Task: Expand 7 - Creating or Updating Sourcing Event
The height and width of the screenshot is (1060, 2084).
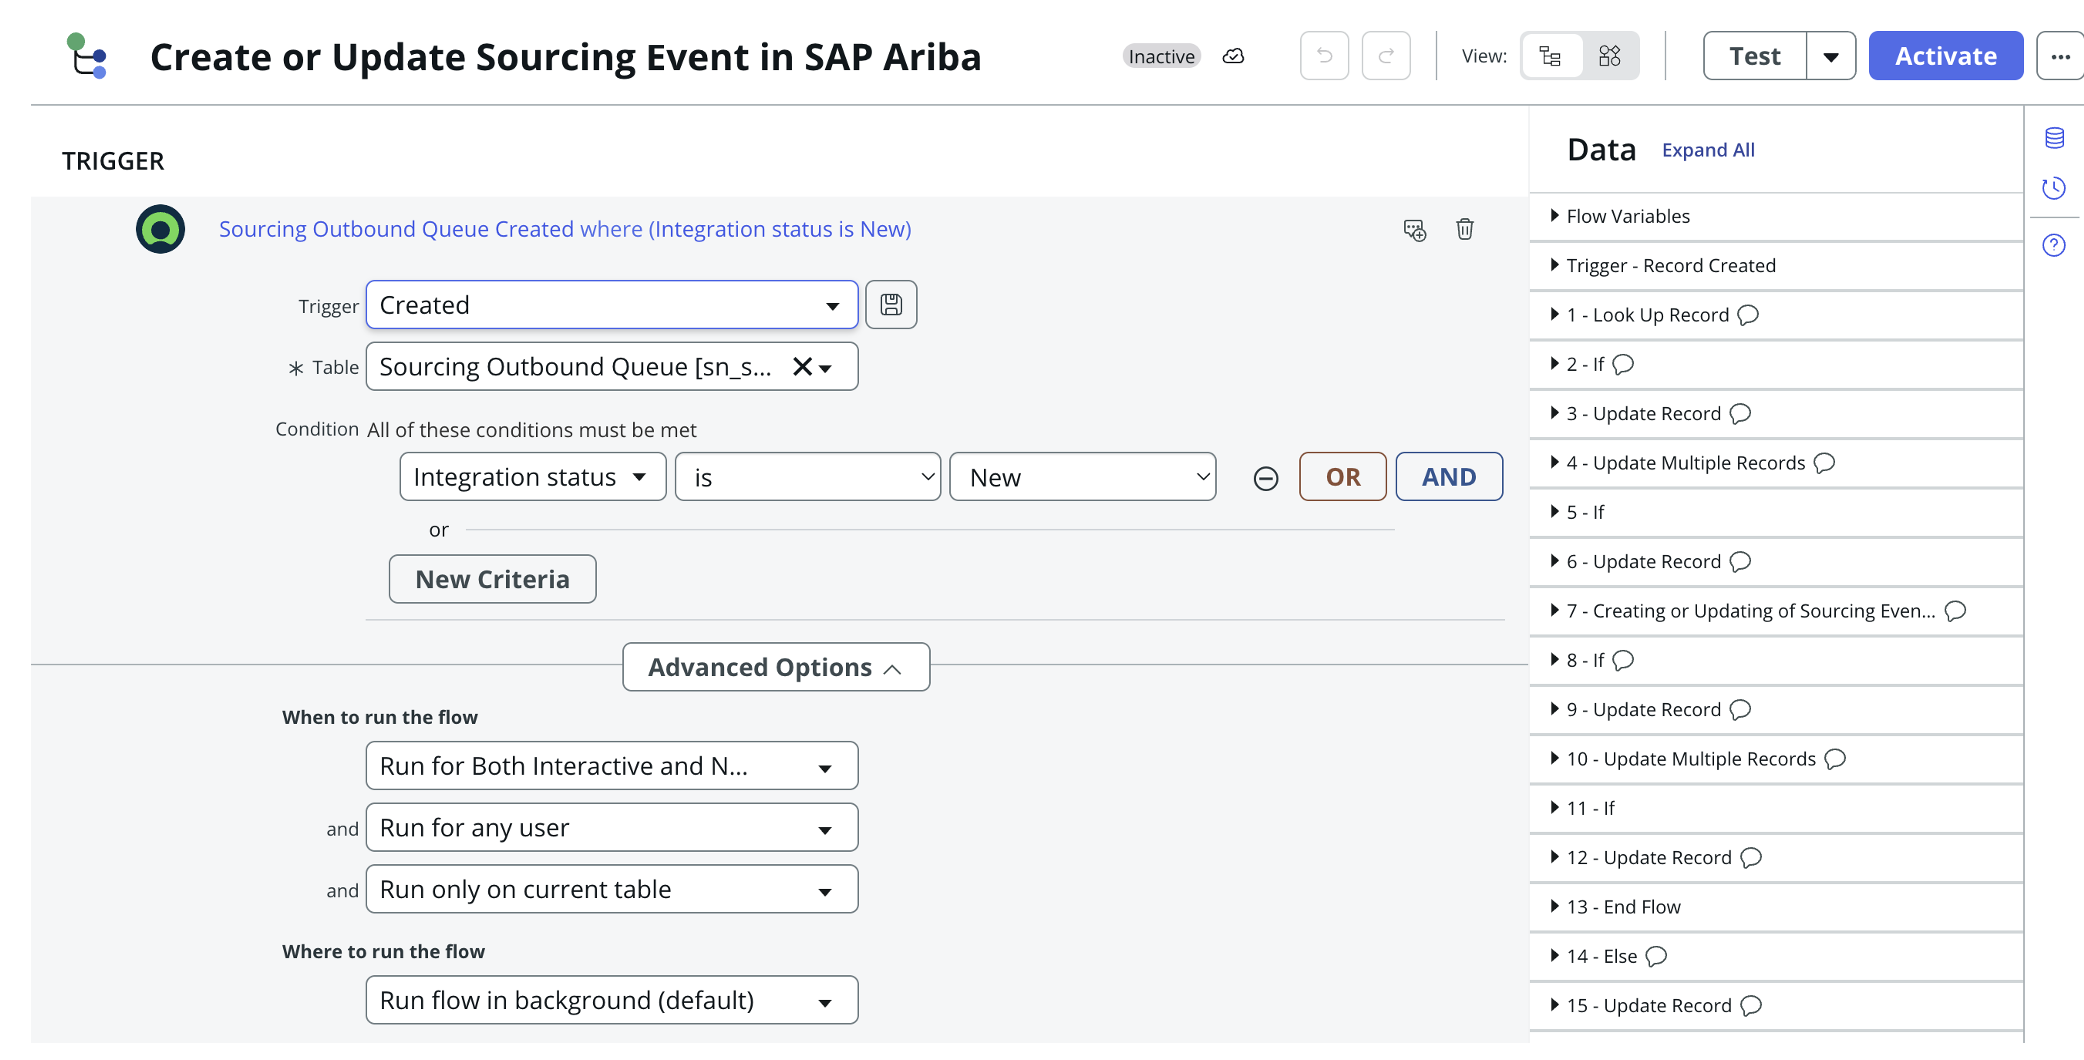Action: tap(1554, 610)
